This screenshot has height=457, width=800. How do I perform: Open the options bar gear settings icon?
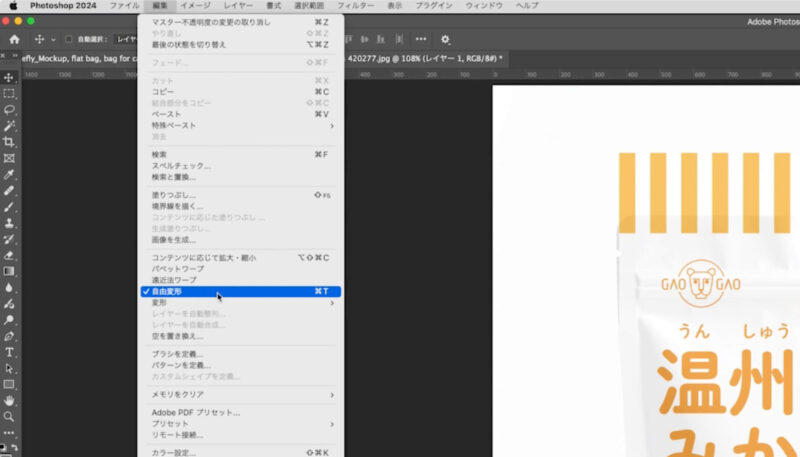click(x=445, y=39)
